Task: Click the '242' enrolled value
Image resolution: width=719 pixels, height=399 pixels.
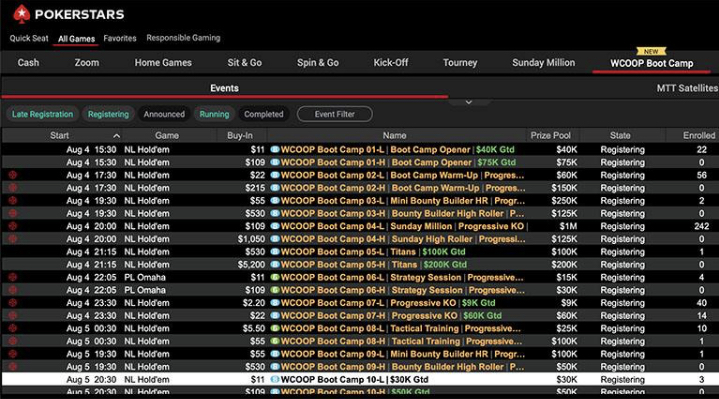Action: [x=702, y=226]
